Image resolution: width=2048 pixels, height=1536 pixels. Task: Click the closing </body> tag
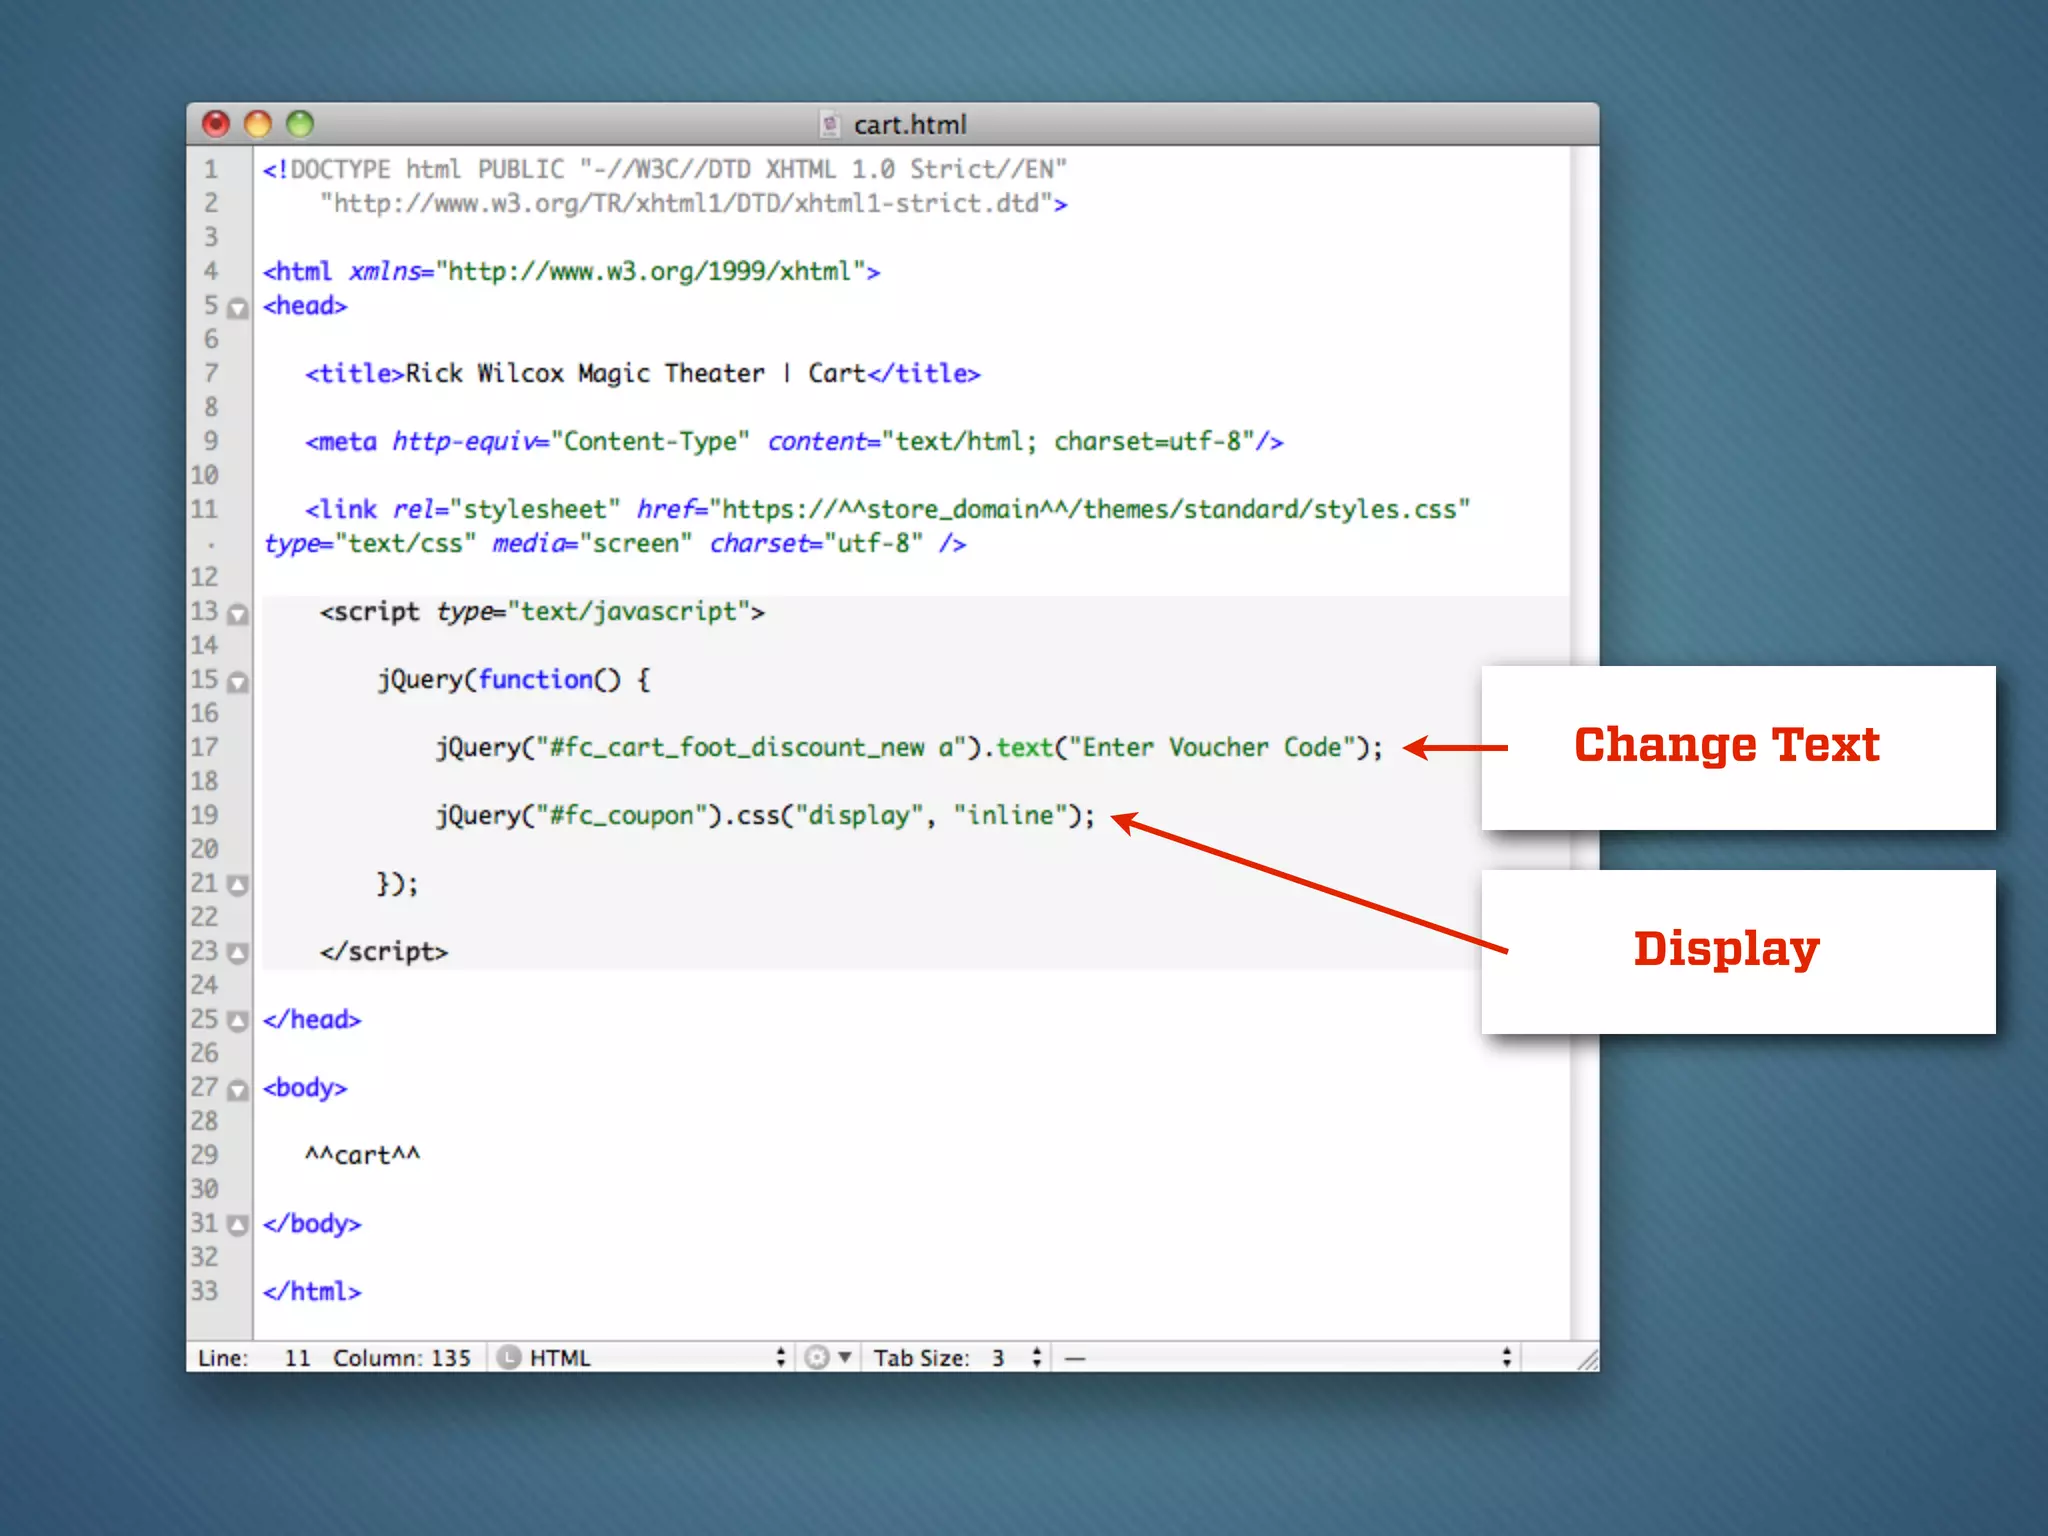click(x=312, y=1223)
